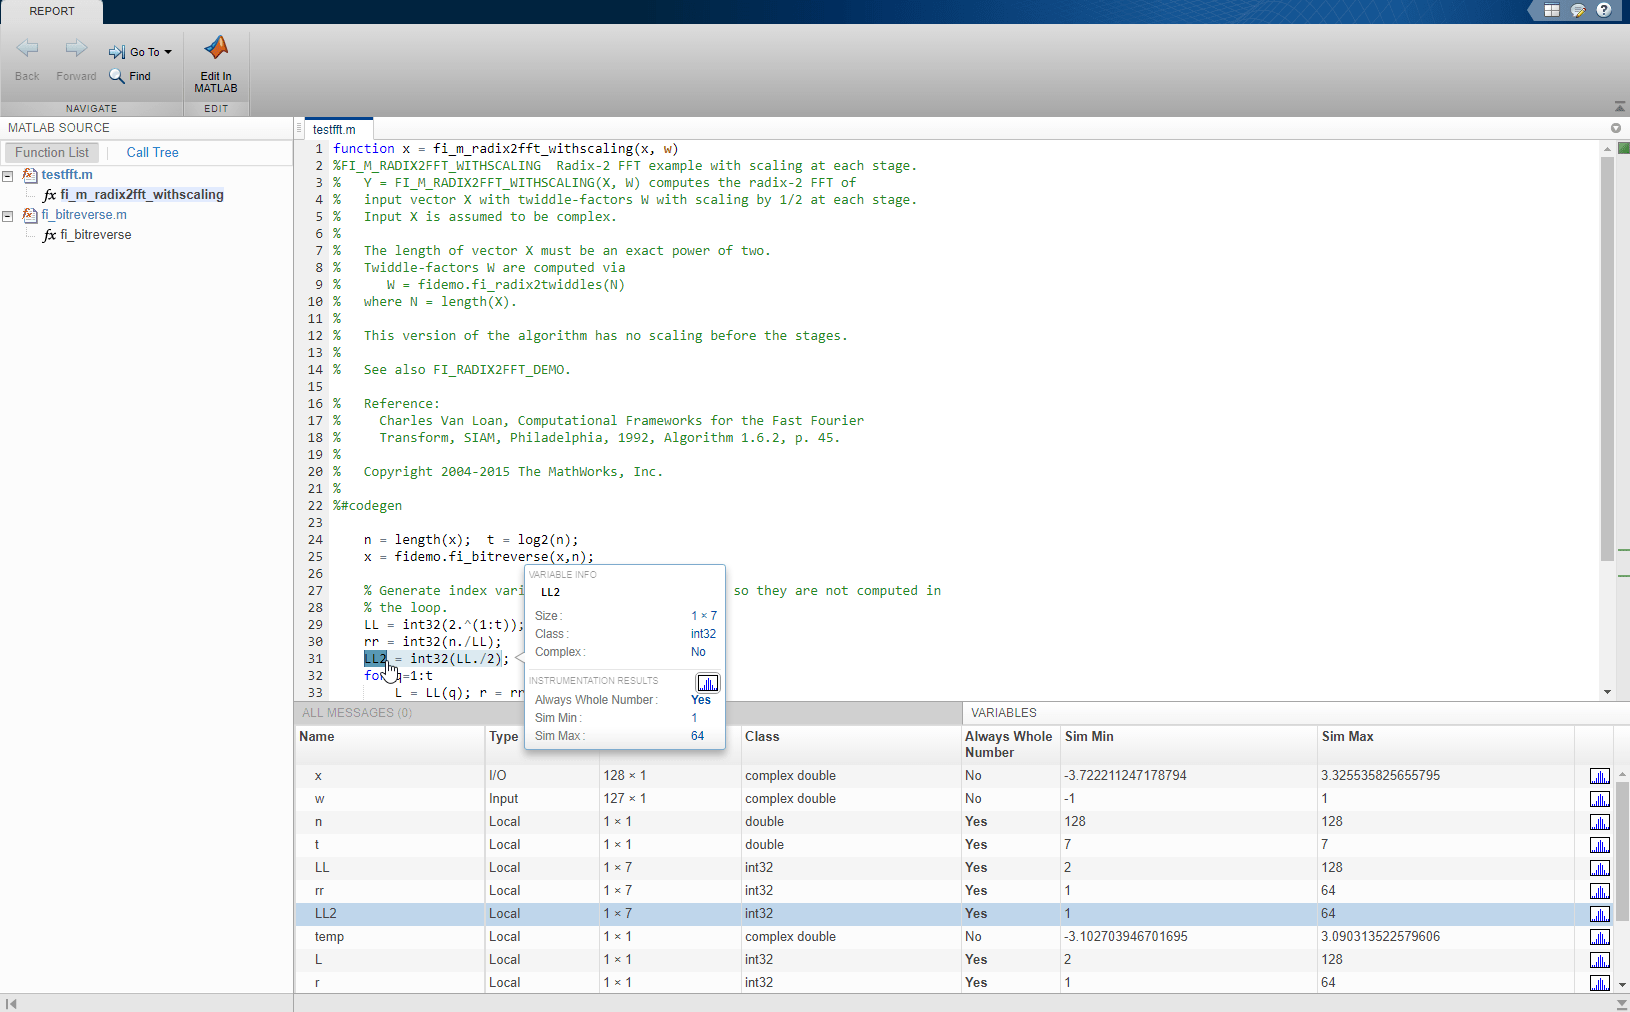The image size is (1630, 1012).
Task: Click the Edit In MATLAB icon
Action: [216, 48]
